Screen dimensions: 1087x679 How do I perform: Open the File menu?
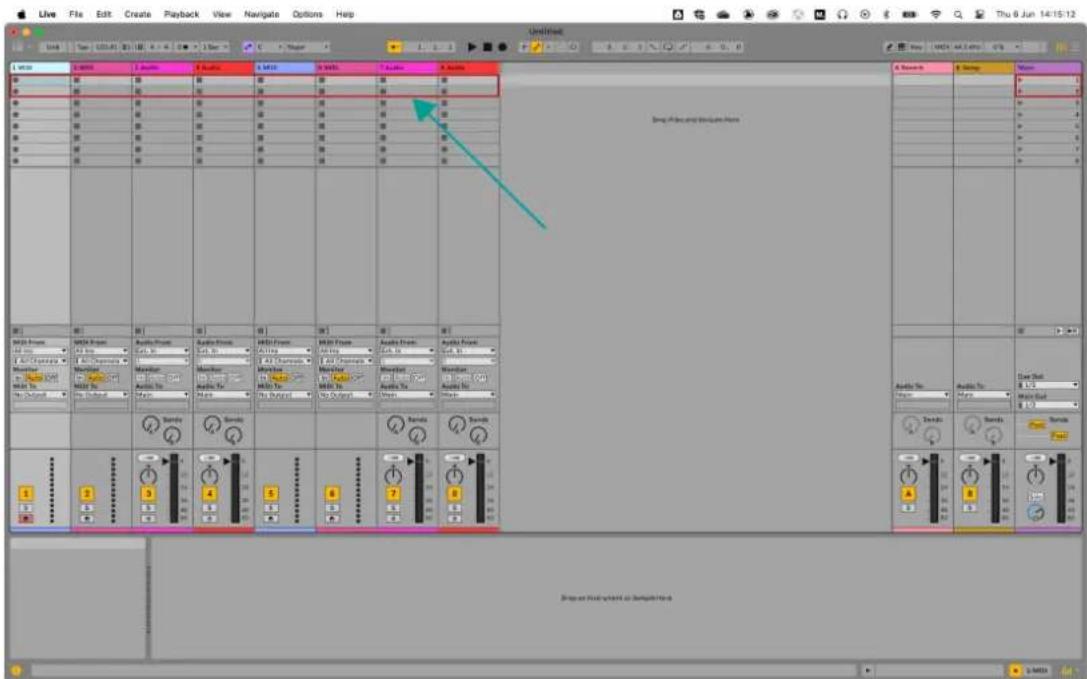point(76,14)
